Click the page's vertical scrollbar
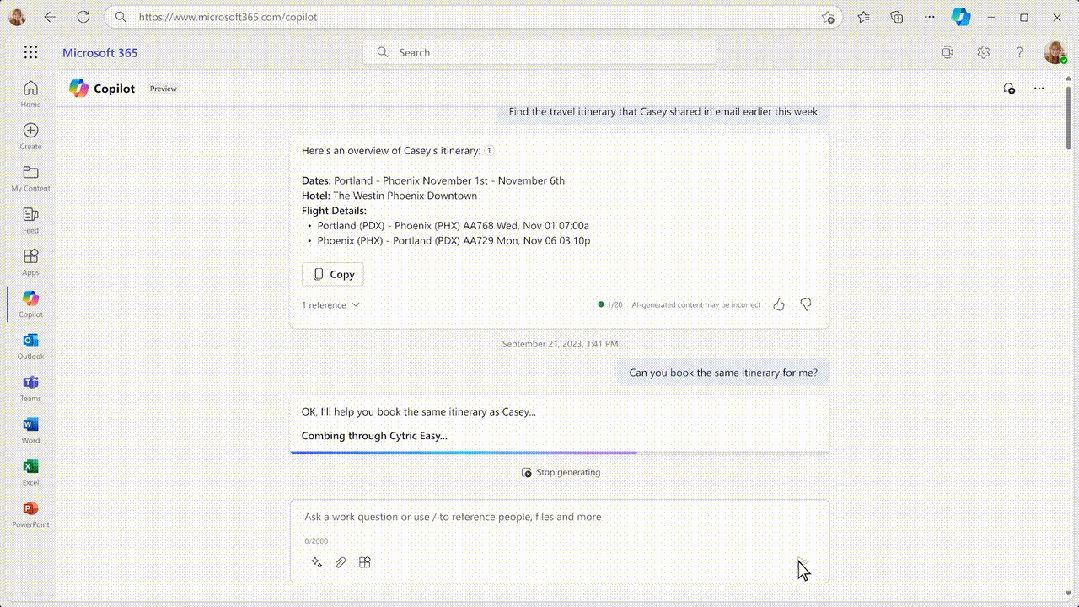Image resolution: width=1079 pixels, height=607 pixels. tap(1070, 130)
